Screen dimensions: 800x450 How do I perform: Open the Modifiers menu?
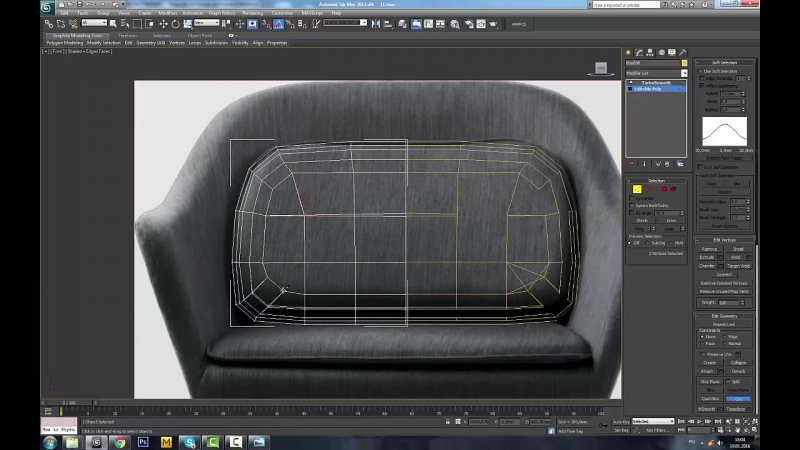click(x=167, y=13)
